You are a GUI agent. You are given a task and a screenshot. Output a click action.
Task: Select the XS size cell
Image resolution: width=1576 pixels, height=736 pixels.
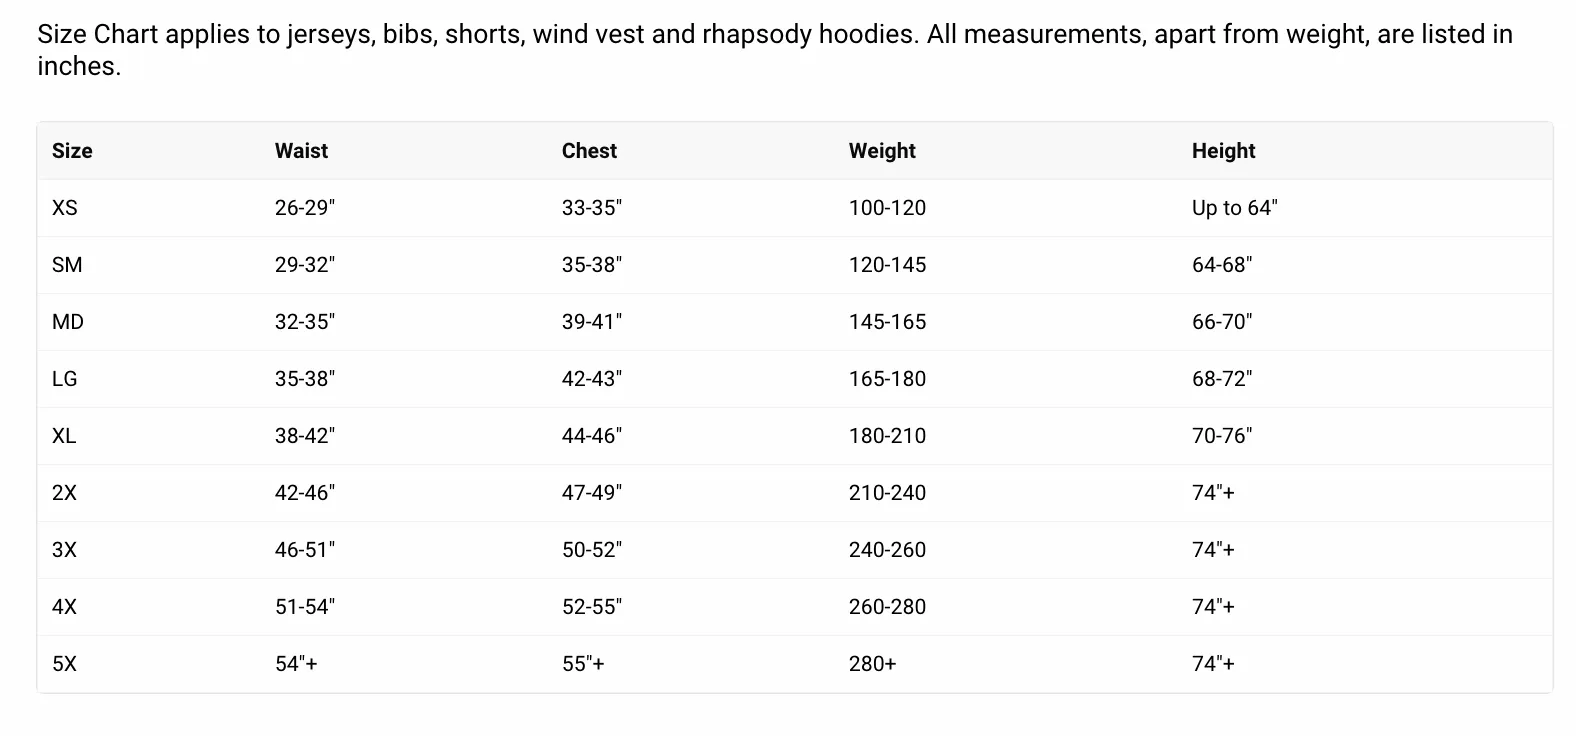tap(65, 208)
